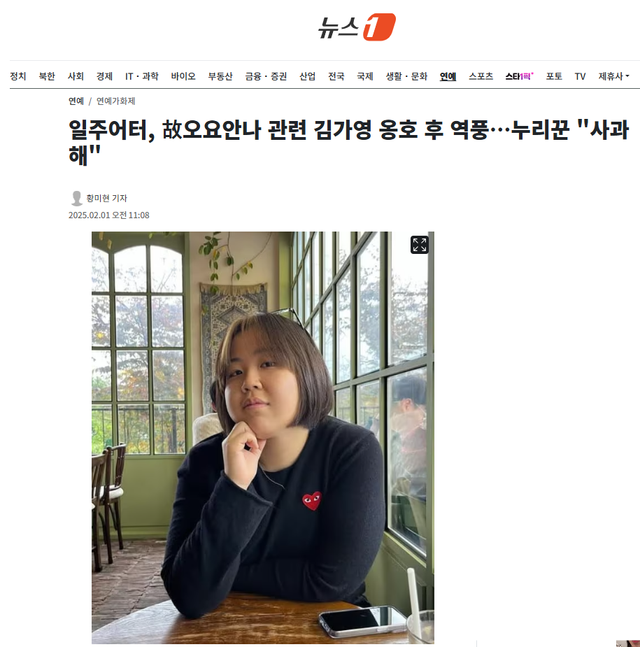Click the 연예 breadcrumb link
This screenshot has width=640, height=647.
click(76, 101)
